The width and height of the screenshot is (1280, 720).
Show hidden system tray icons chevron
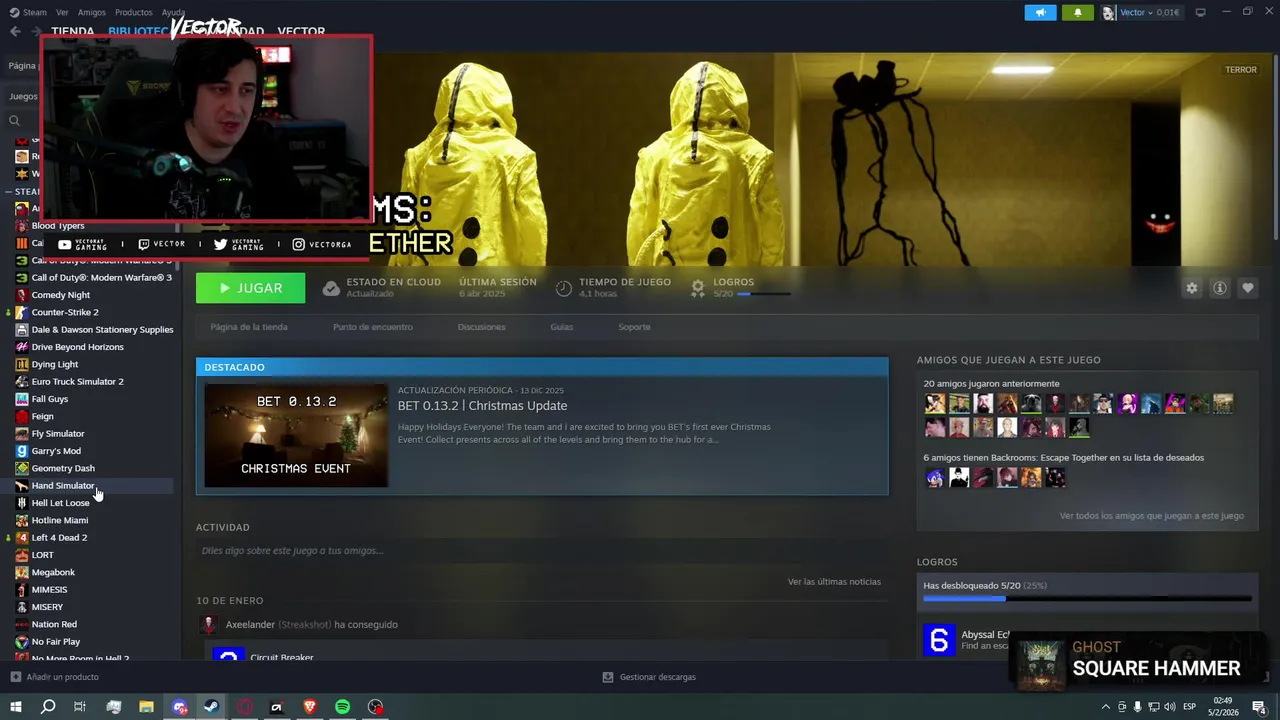[x=1106, y=707]
